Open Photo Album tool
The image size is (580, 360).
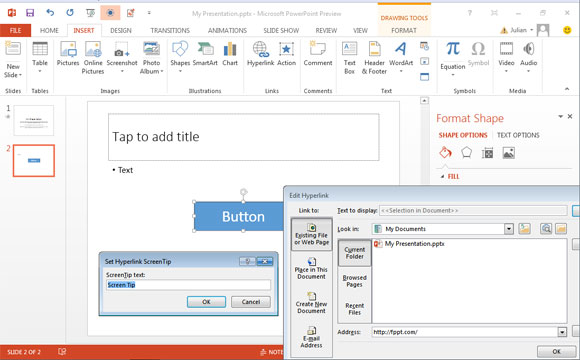[151, 58]
